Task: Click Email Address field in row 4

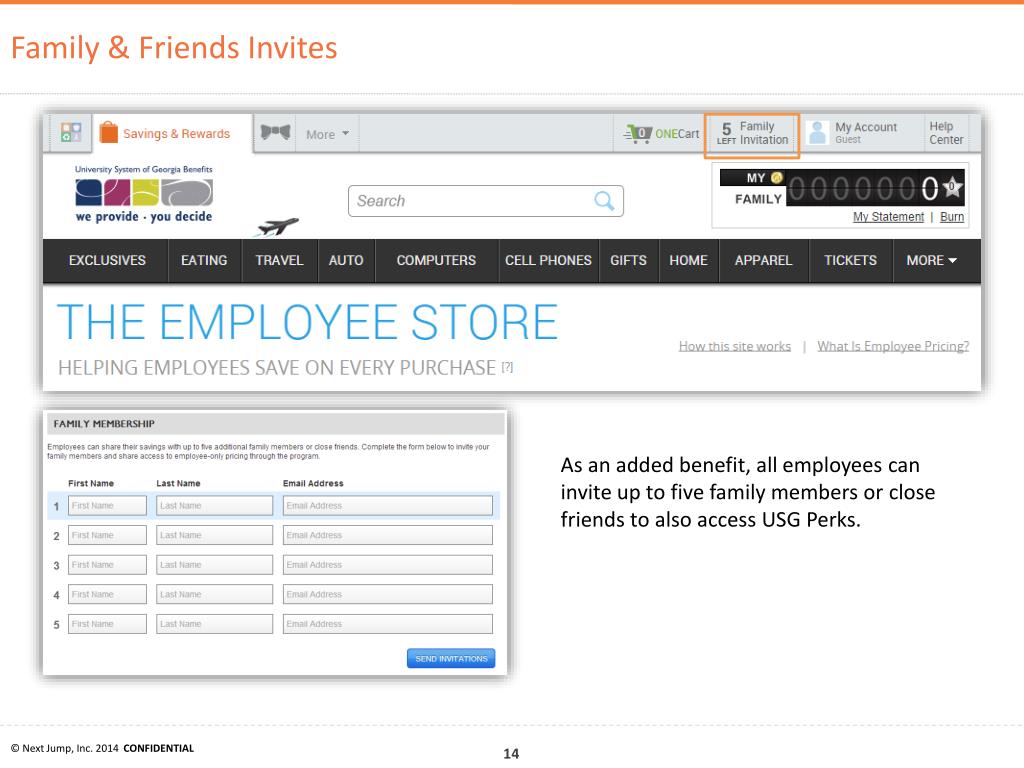Action: (387, 594)
